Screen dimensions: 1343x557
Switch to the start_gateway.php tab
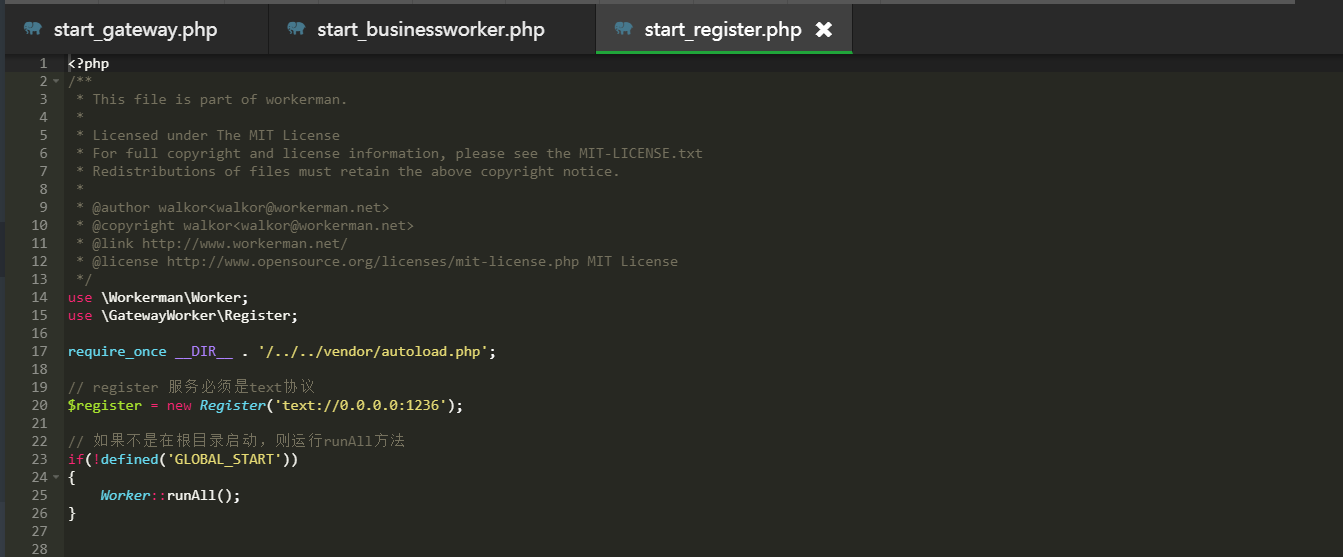click(135, 29)
